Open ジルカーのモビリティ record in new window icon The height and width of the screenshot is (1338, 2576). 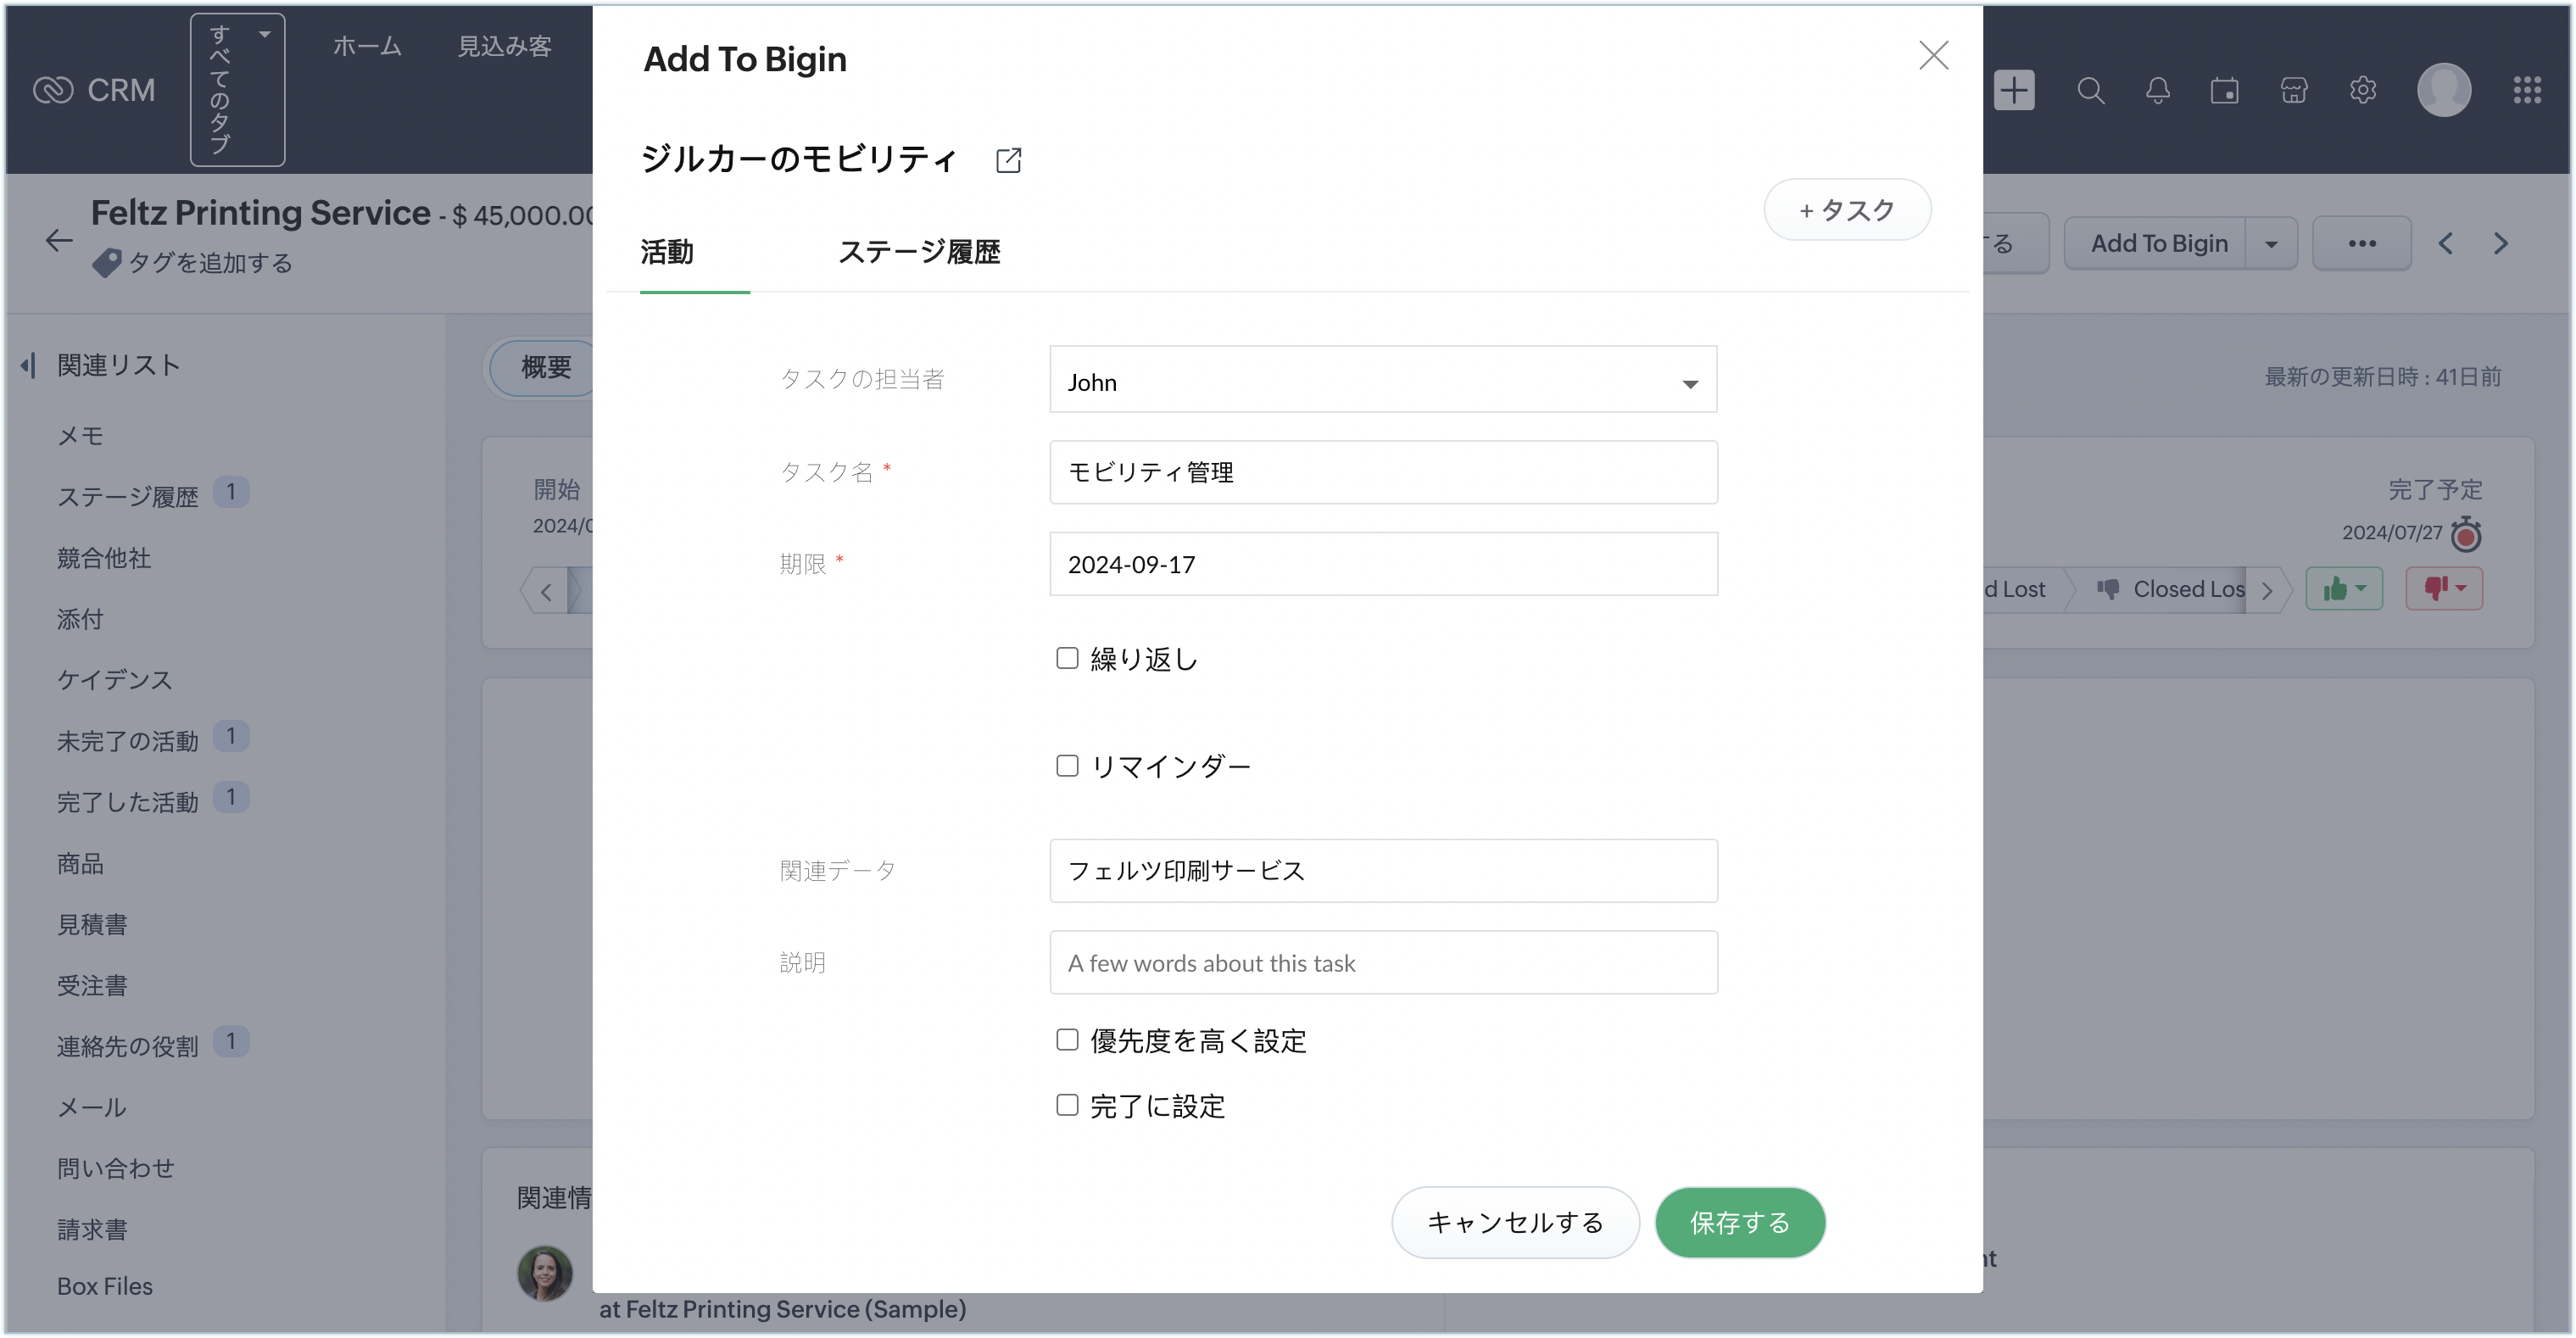pos(1008,160)
